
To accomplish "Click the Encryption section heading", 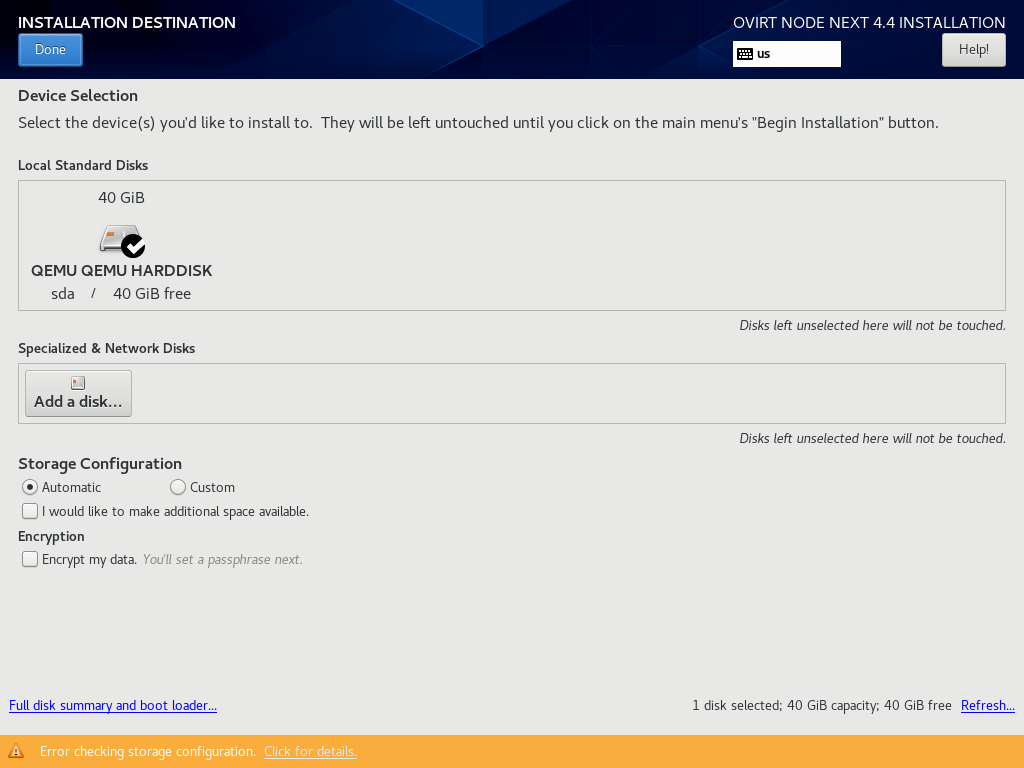I will (x=51, y=536).
